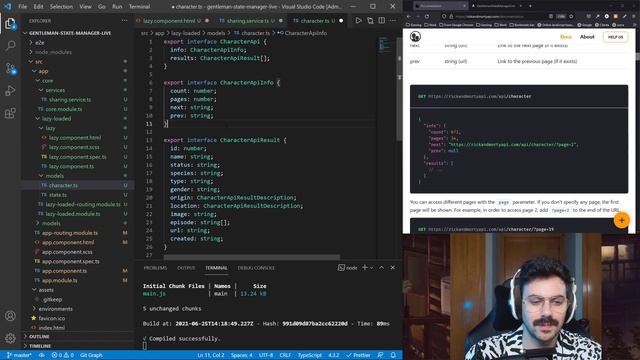Expand the e2e folder
The height and width of the screenshot is (360, 640).
(x=40, y=42)
